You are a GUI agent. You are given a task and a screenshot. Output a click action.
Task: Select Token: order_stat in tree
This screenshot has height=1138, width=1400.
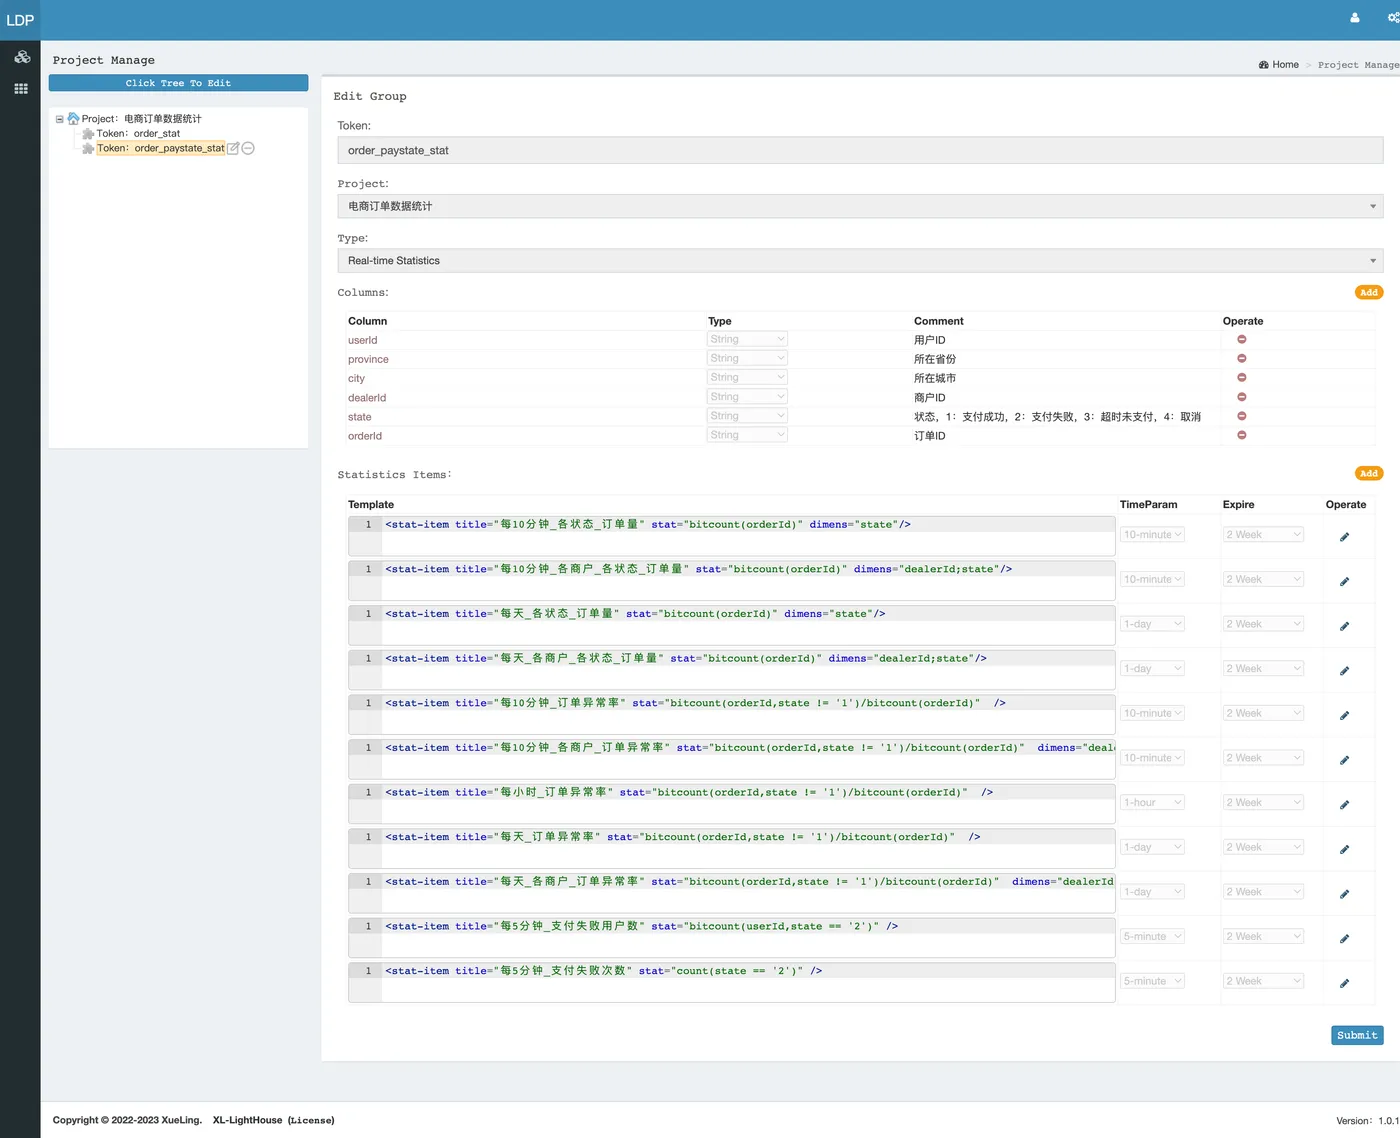click(138, 133)
